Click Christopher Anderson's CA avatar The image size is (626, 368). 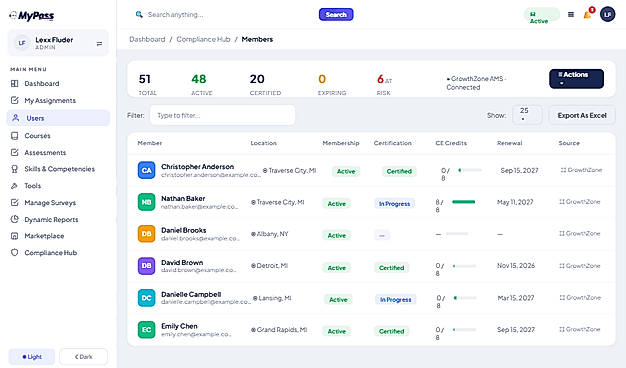point(147,170)
